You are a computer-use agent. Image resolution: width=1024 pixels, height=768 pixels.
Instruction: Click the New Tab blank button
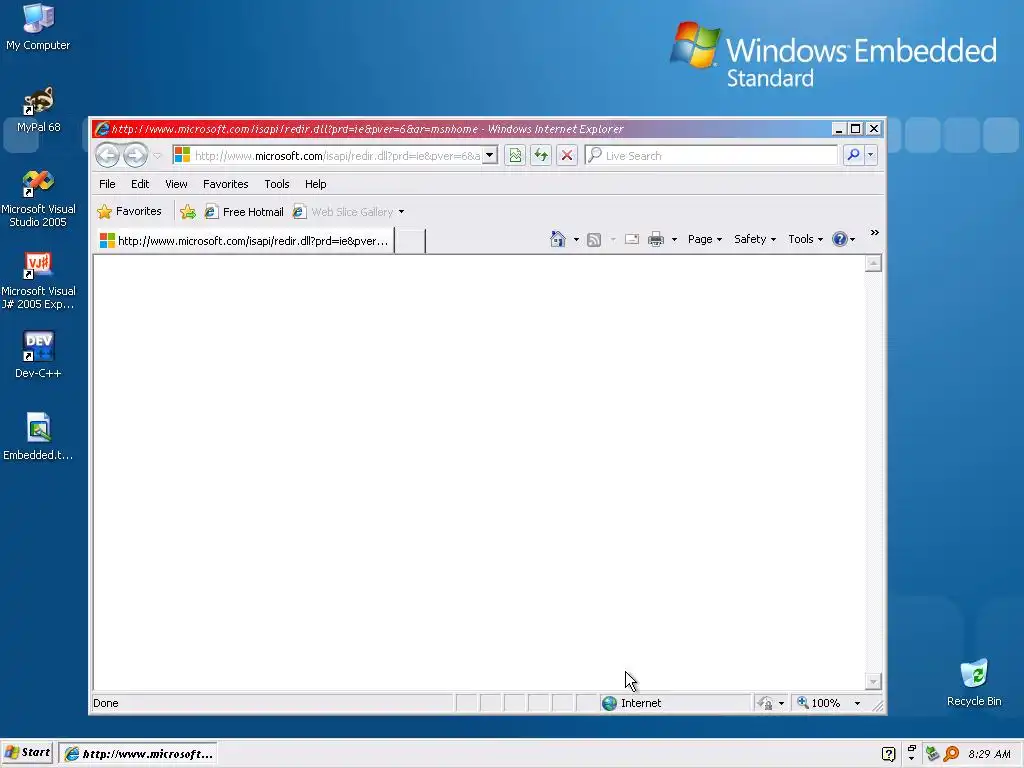point(410,241)
